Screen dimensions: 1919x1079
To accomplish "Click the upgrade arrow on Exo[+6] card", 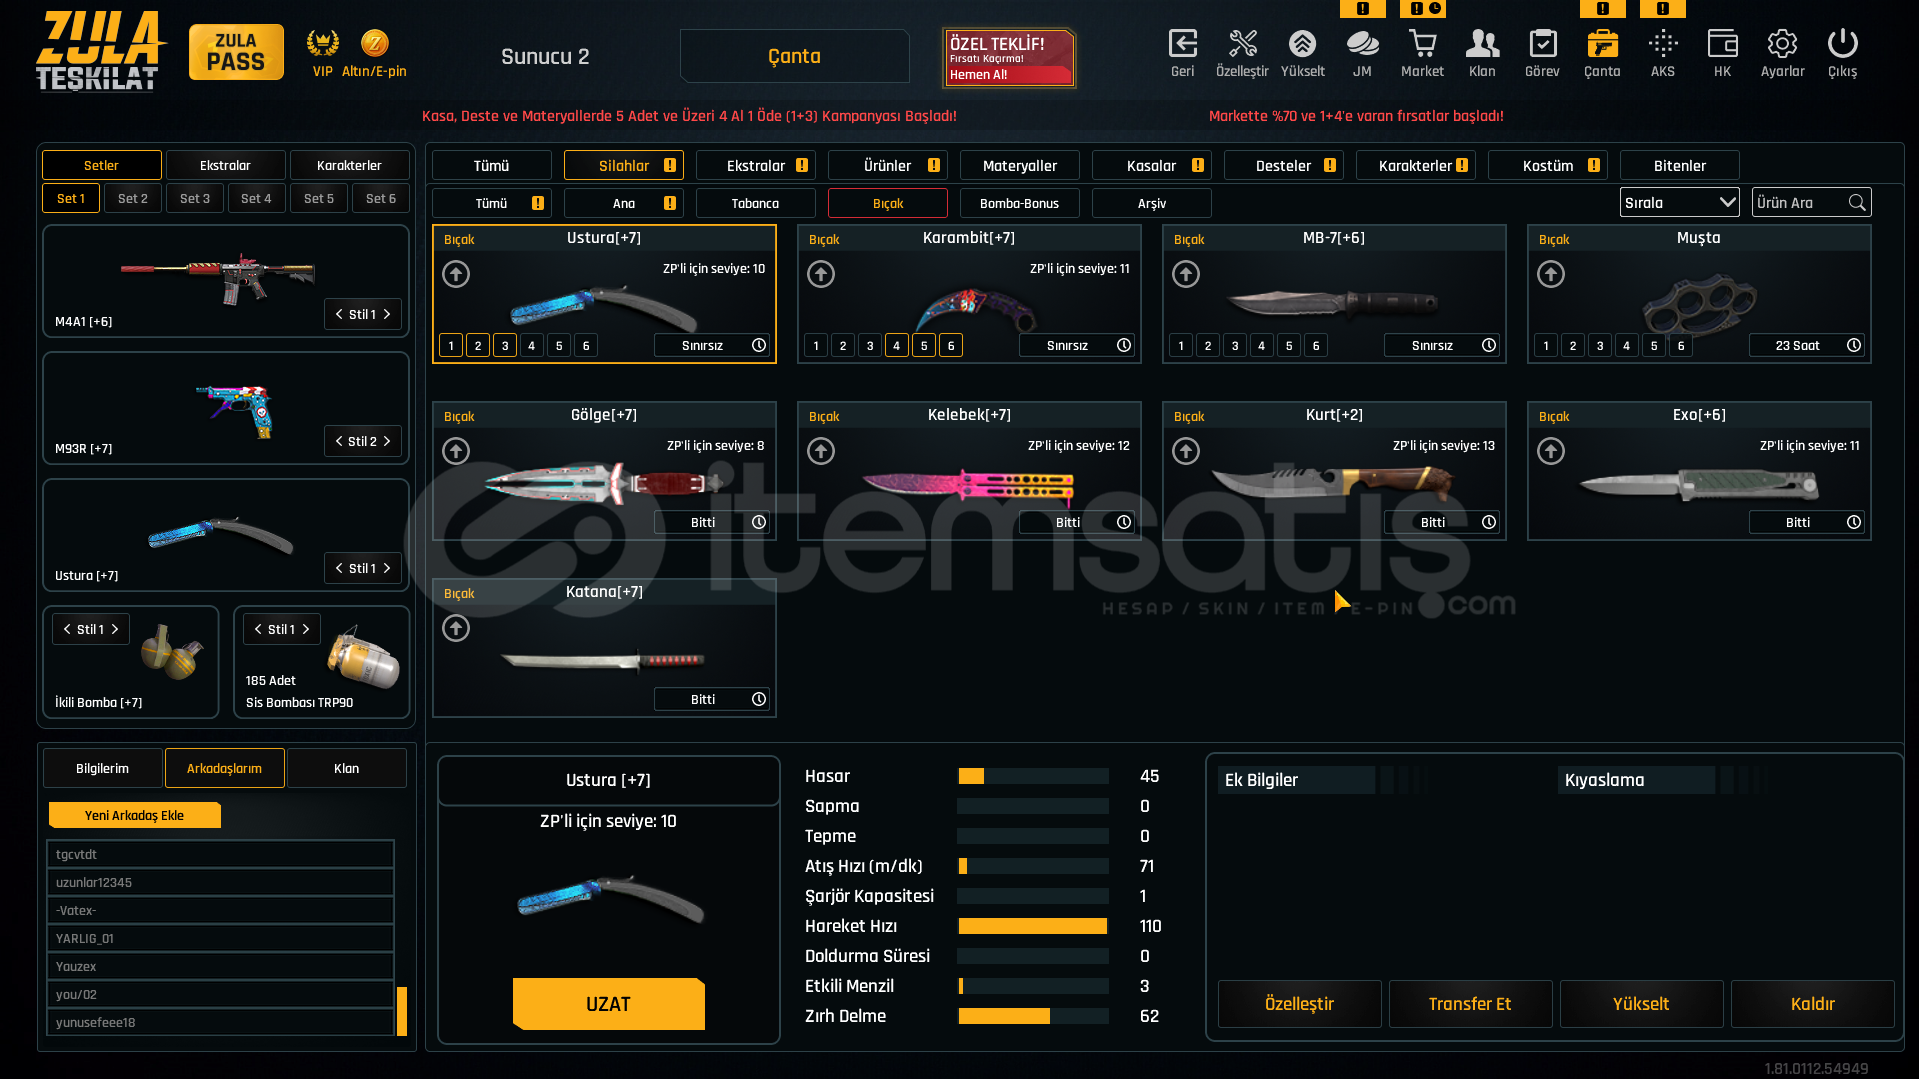I will (x=1551, y=451).
